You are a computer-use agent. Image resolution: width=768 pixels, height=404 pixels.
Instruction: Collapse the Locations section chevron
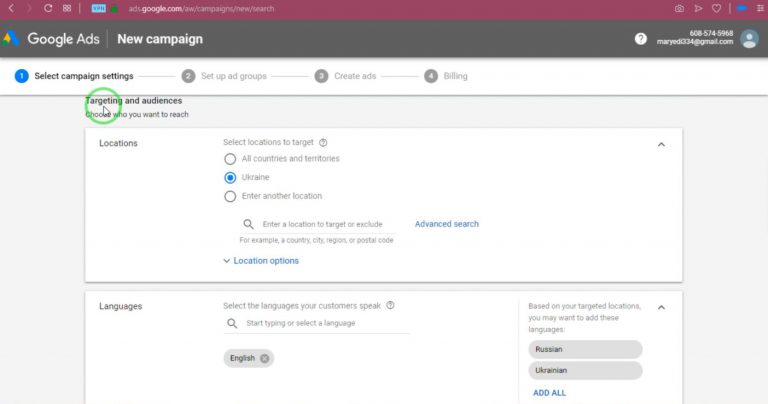point(661,144)
